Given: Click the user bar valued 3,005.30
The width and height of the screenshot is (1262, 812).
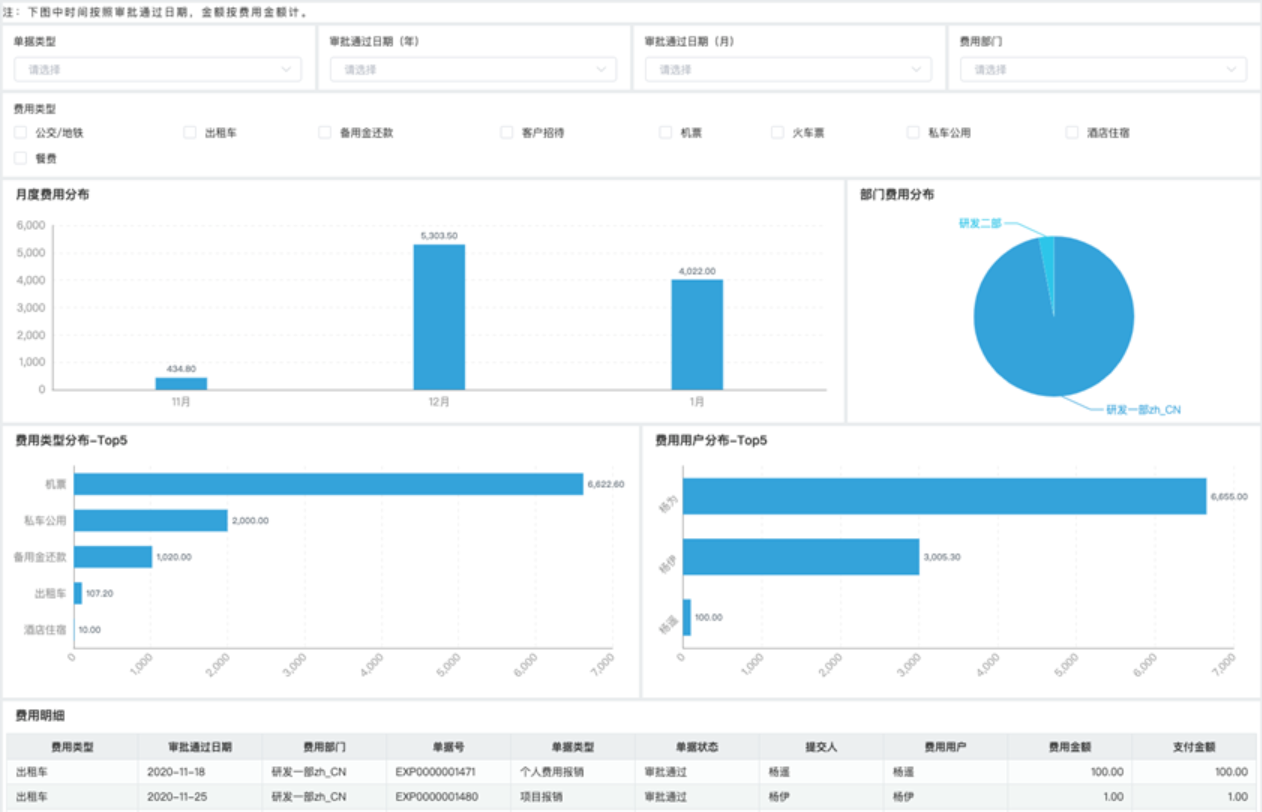Looking at the screenshot, I should pyautogui.click(x=801, y=557).
